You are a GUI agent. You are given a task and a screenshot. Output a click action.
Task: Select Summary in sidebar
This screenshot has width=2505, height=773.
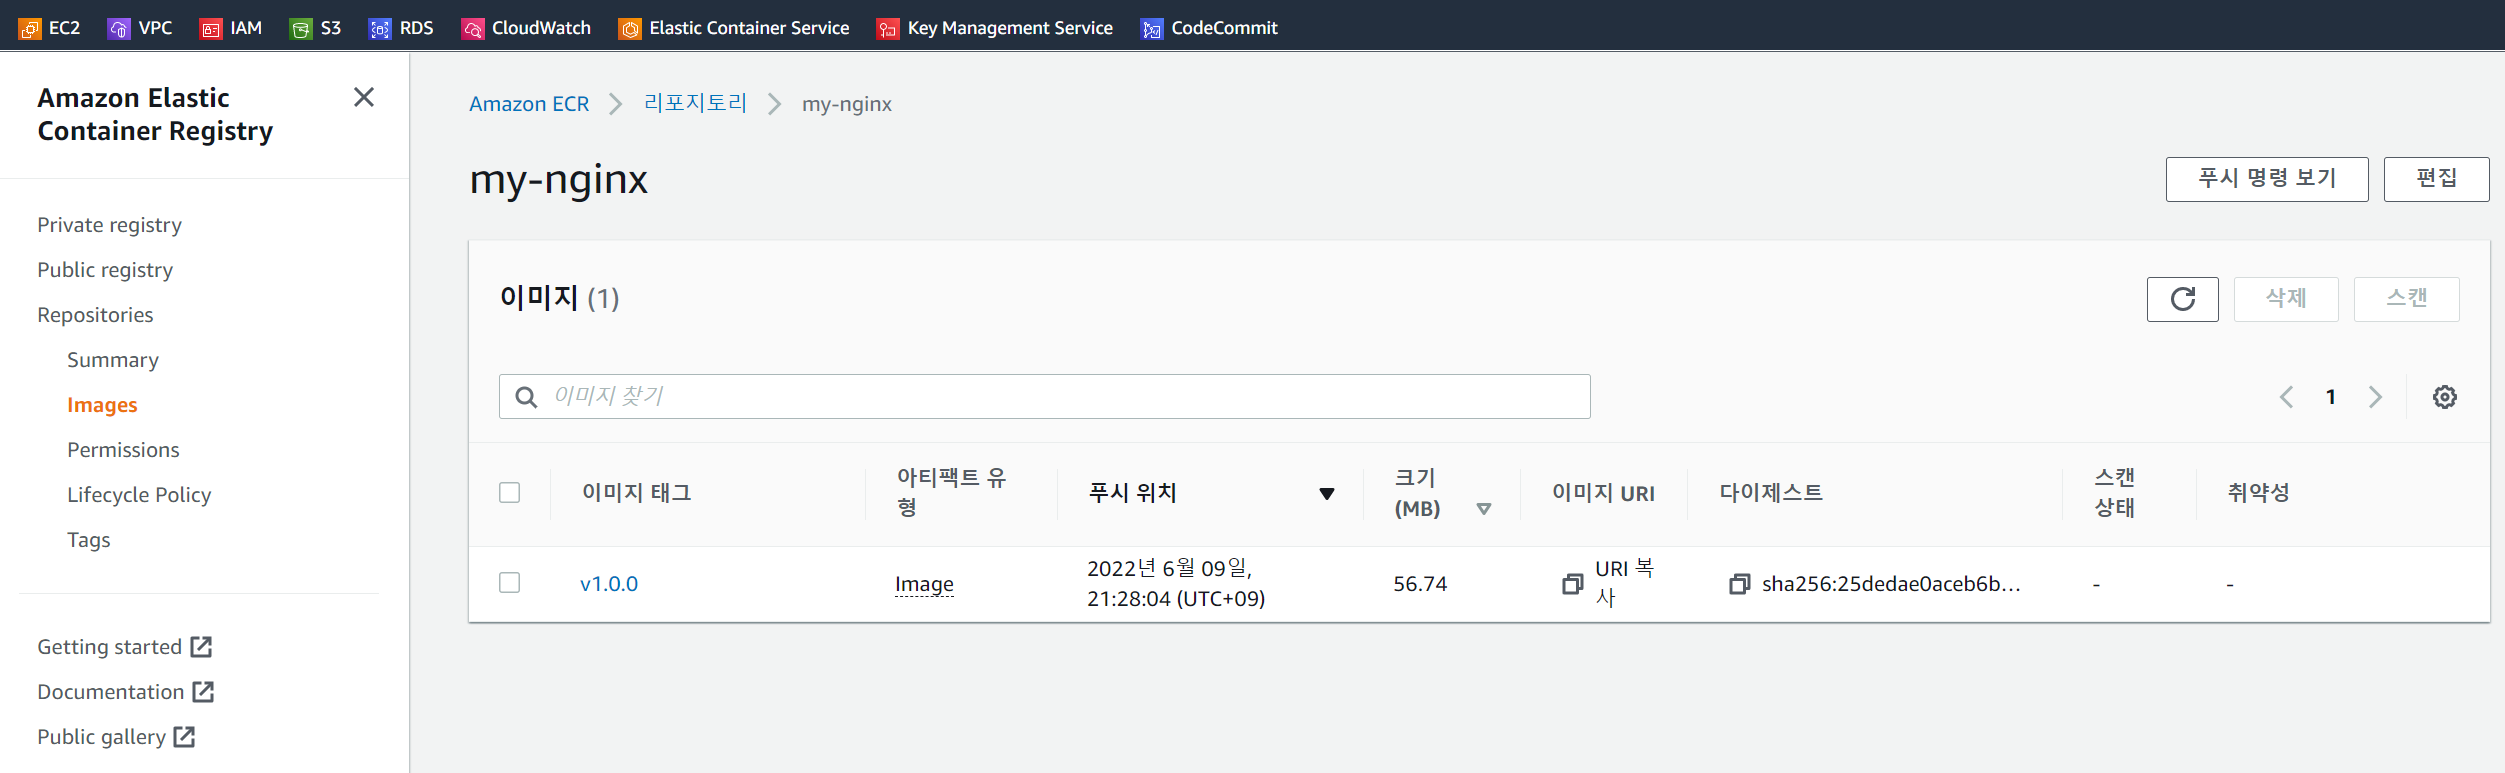tap(113, 360)
